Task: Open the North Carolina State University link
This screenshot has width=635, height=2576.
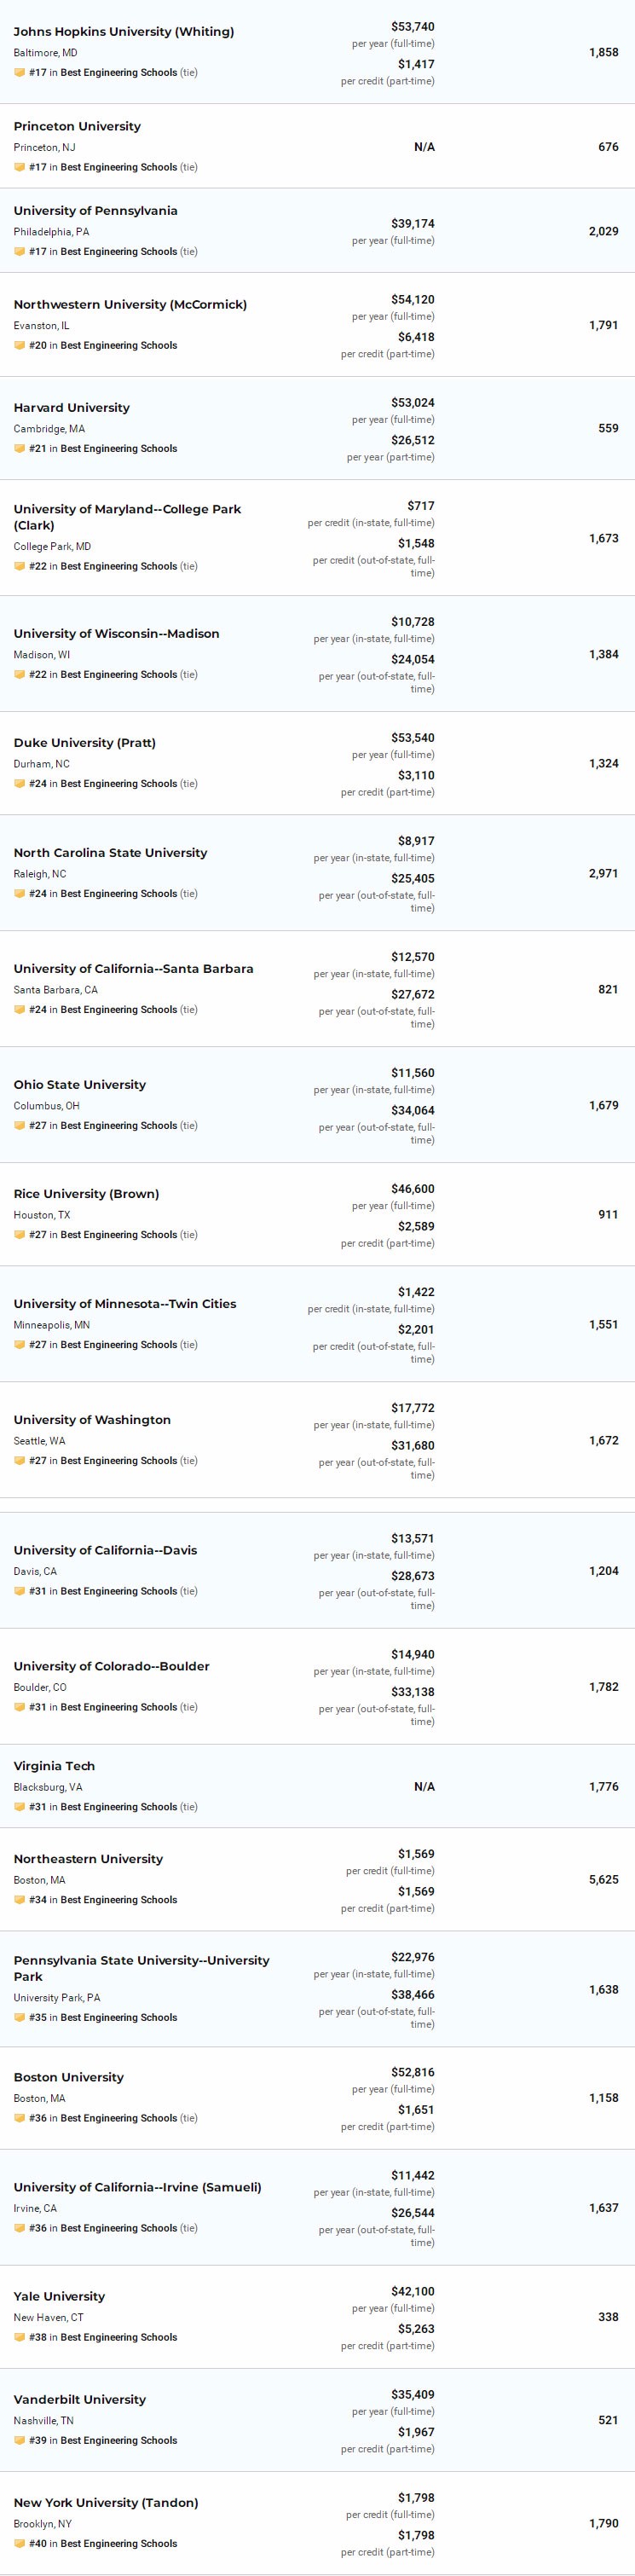Action: tap(110, 853)
